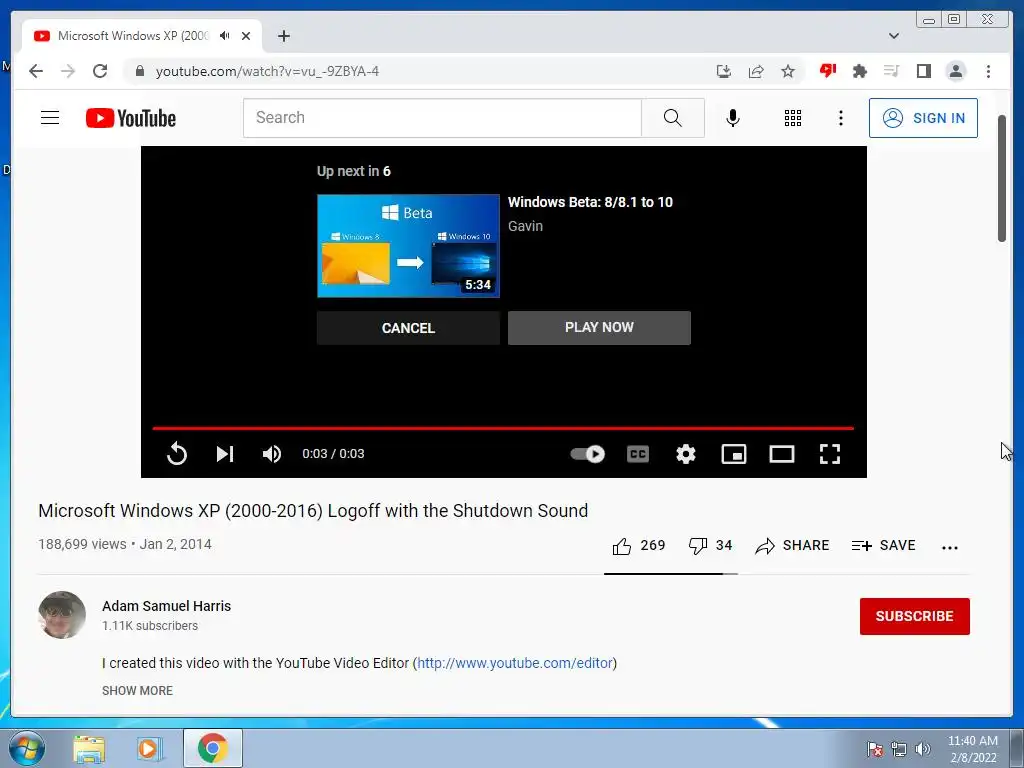Enter fullscreen mode
This screenshot has height=768, width=1024.
(829, 453)
